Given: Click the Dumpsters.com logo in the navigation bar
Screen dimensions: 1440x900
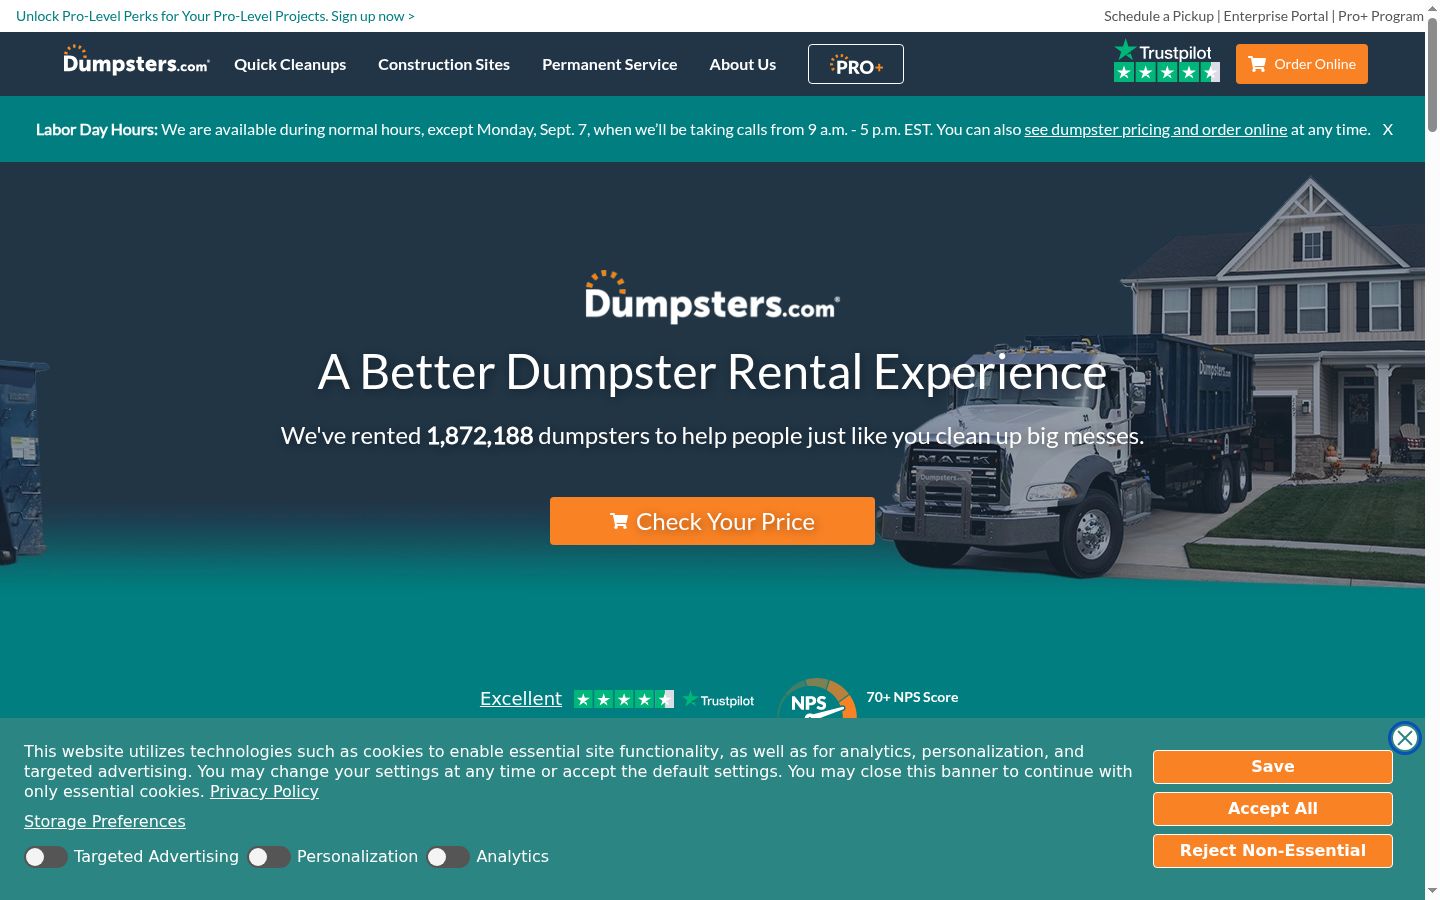Looking at the screenshot, I should 136,61.
